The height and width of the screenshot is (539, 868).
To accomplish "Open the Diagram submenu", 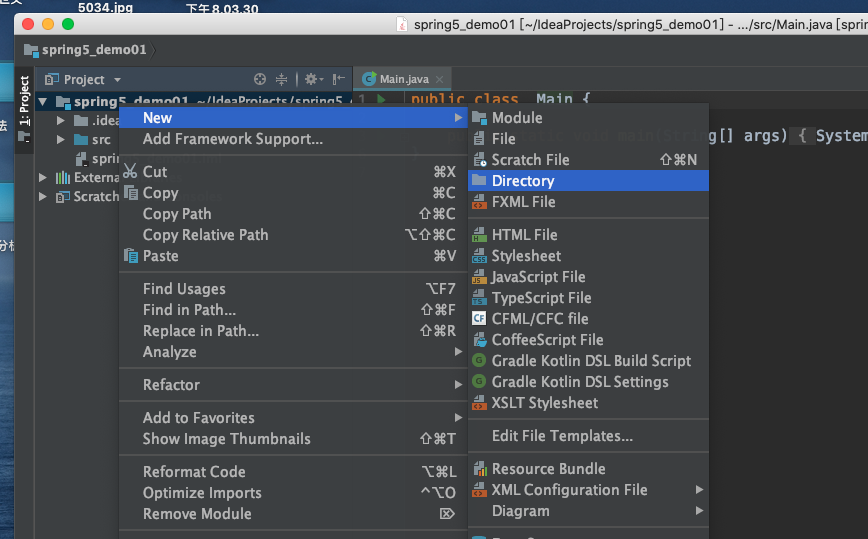I will point(588,511).
